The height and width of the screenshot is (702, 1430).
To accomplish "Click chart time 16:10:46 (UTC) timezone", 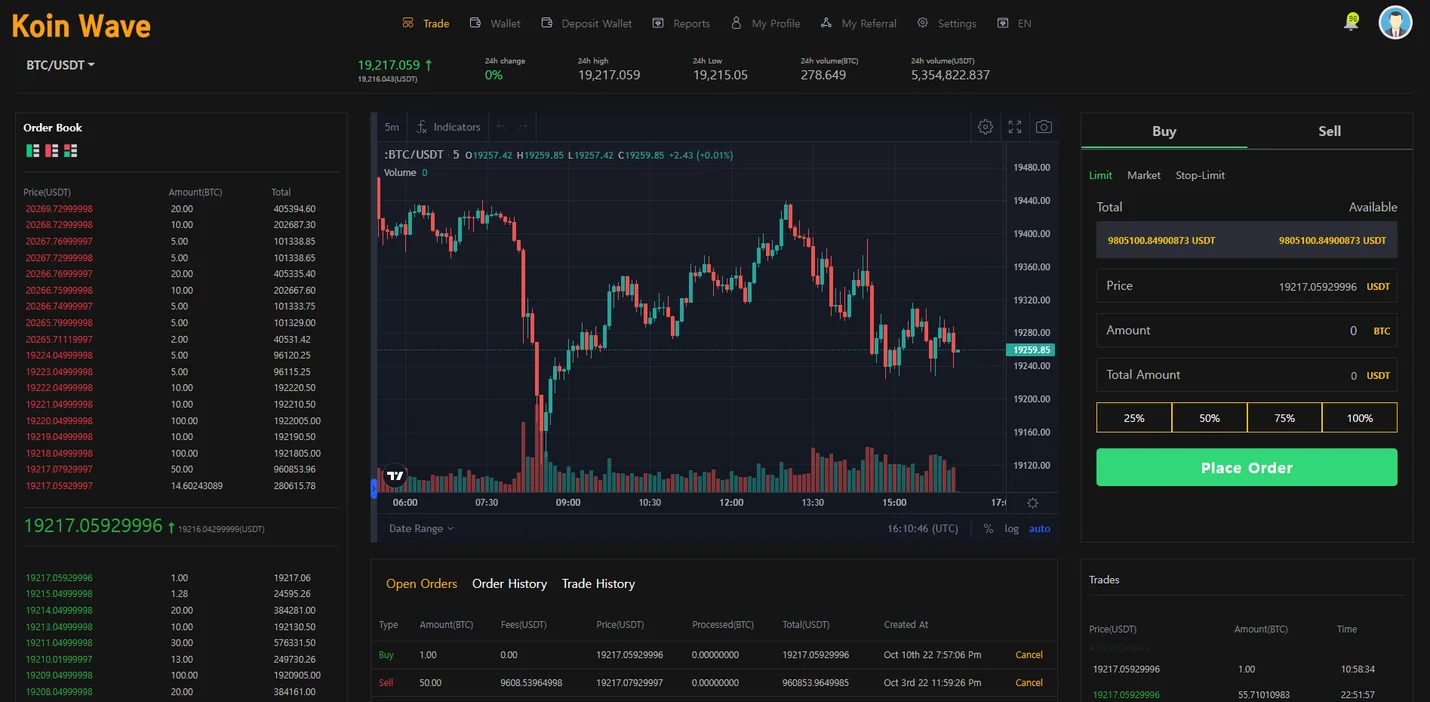I will pyautogui.click(x=923, y=529).
